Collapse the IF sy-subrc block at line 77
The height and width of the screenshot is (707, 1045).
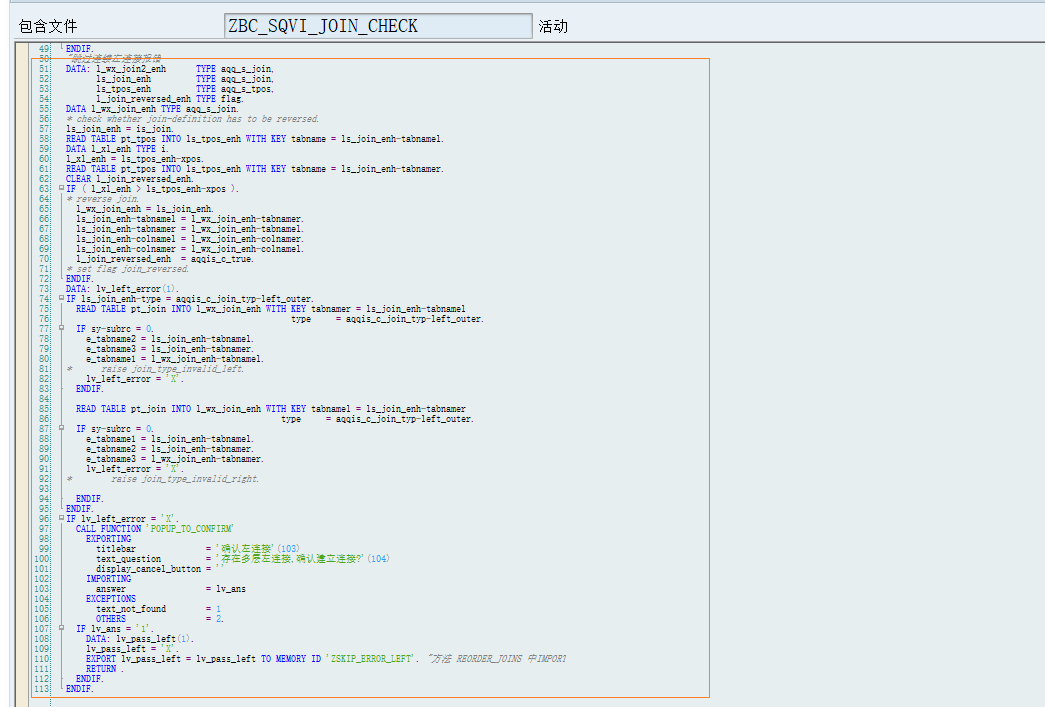click(62, 329)
